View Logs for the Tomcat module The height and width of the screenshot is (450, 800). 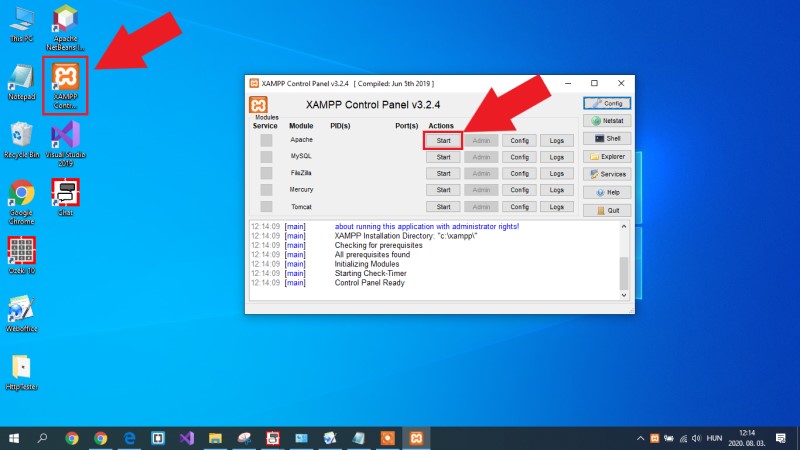tap(557, 207)
